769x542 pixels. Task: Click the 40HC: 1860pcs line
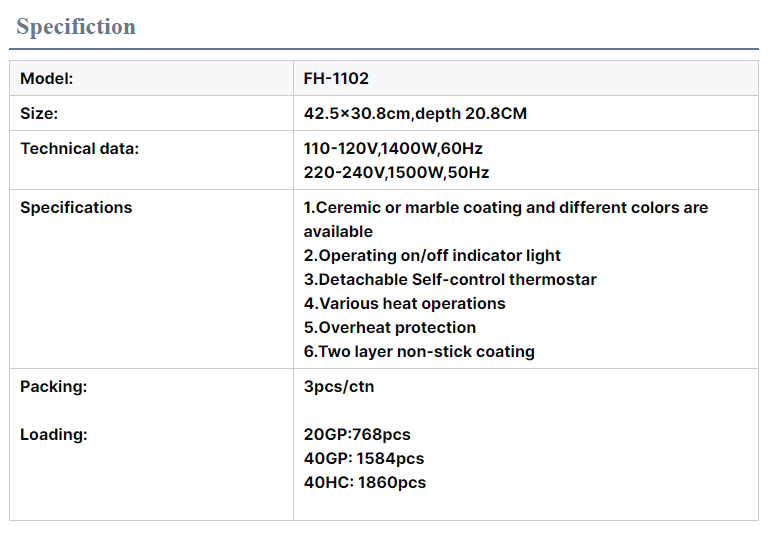click(x=365, y=483)
